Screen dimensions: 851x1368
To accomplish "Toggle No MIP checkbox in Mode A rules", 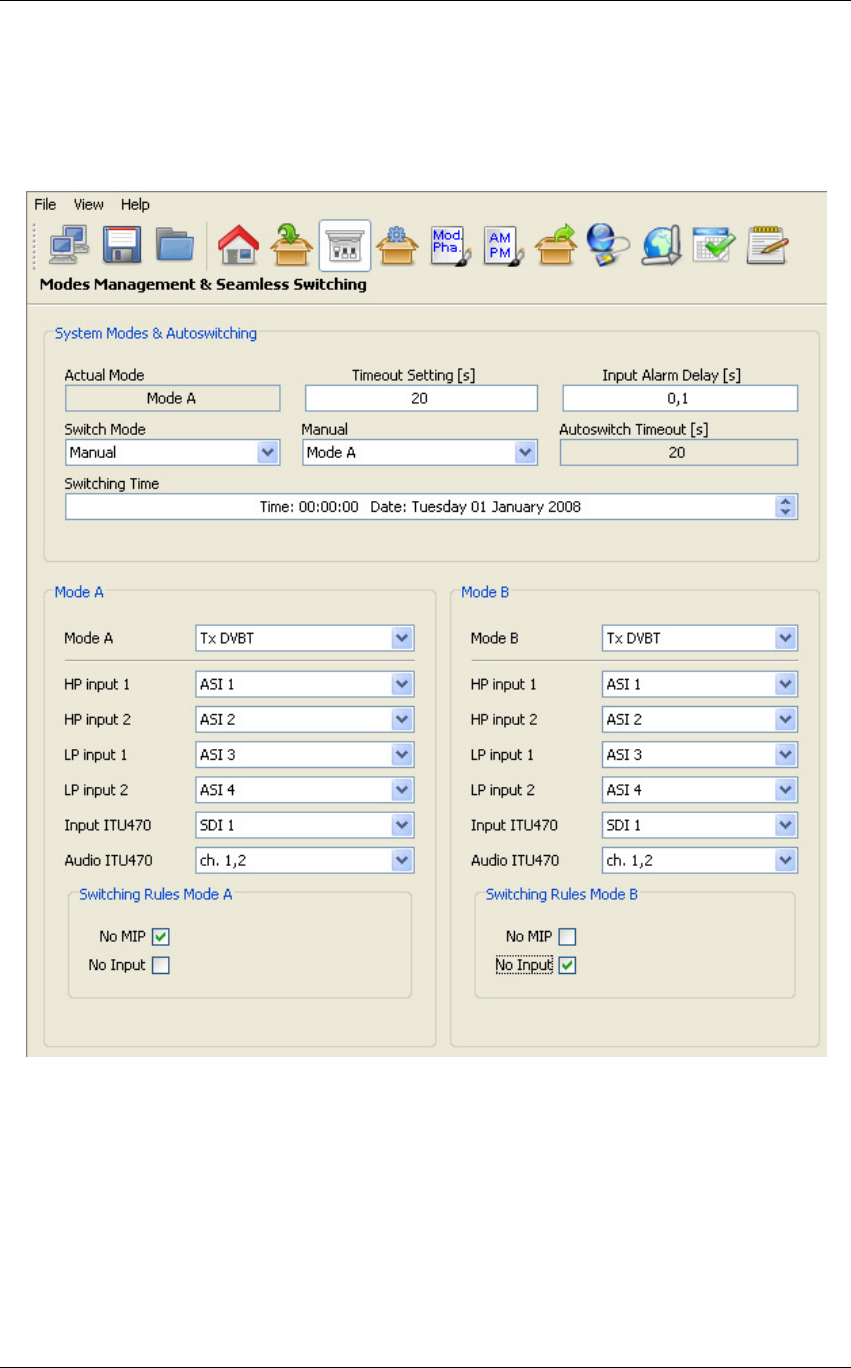I will pos(161,937).
